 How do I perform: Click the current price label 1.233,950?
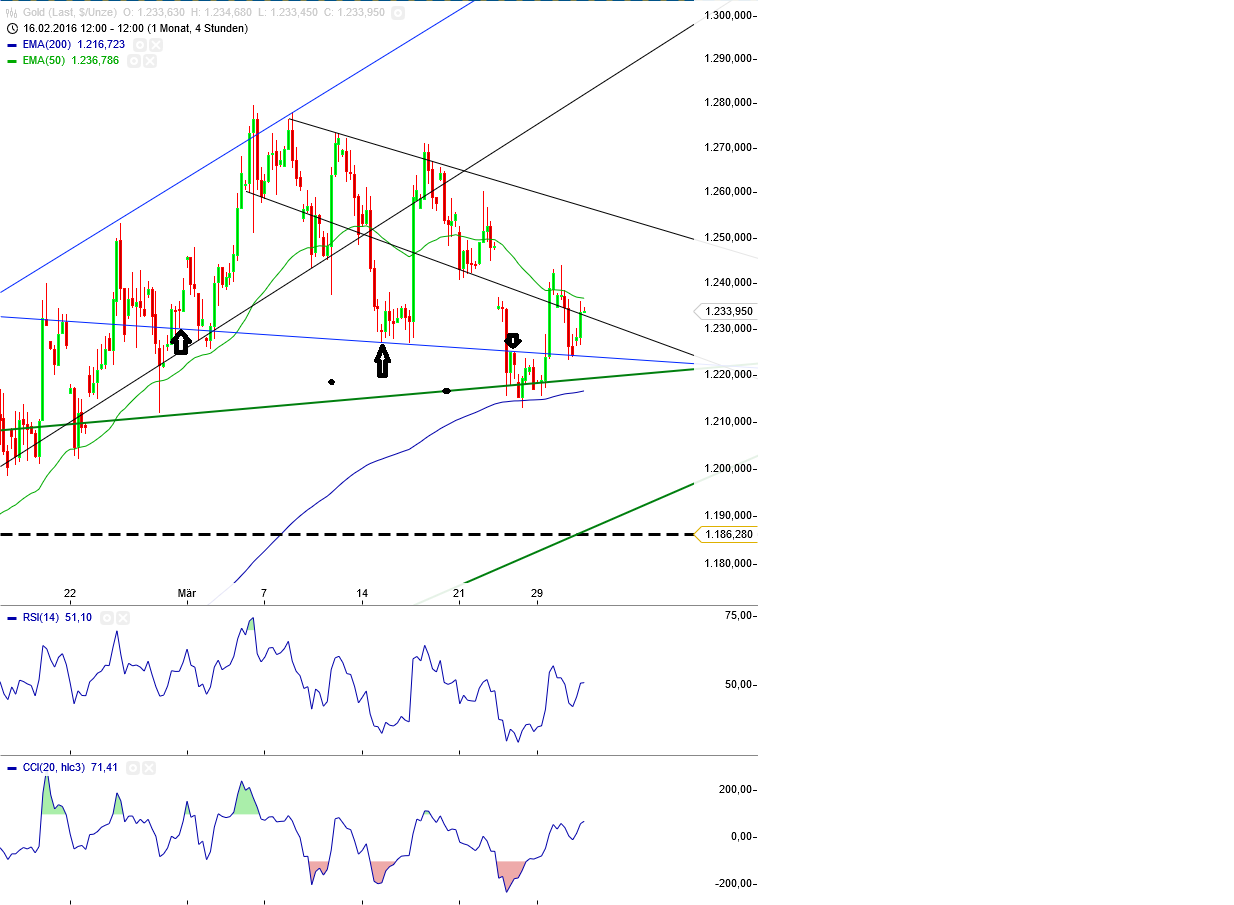727,311
